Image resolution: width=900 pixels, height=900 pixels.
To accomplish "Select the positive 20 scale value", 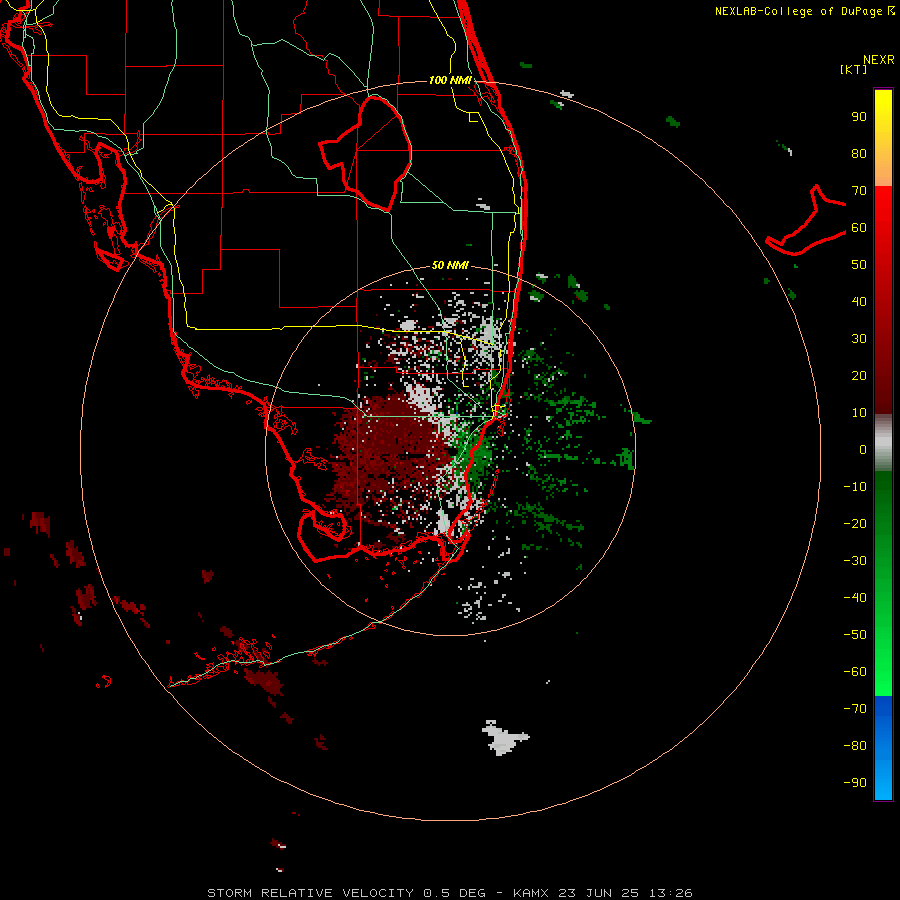I will (859, 375).
